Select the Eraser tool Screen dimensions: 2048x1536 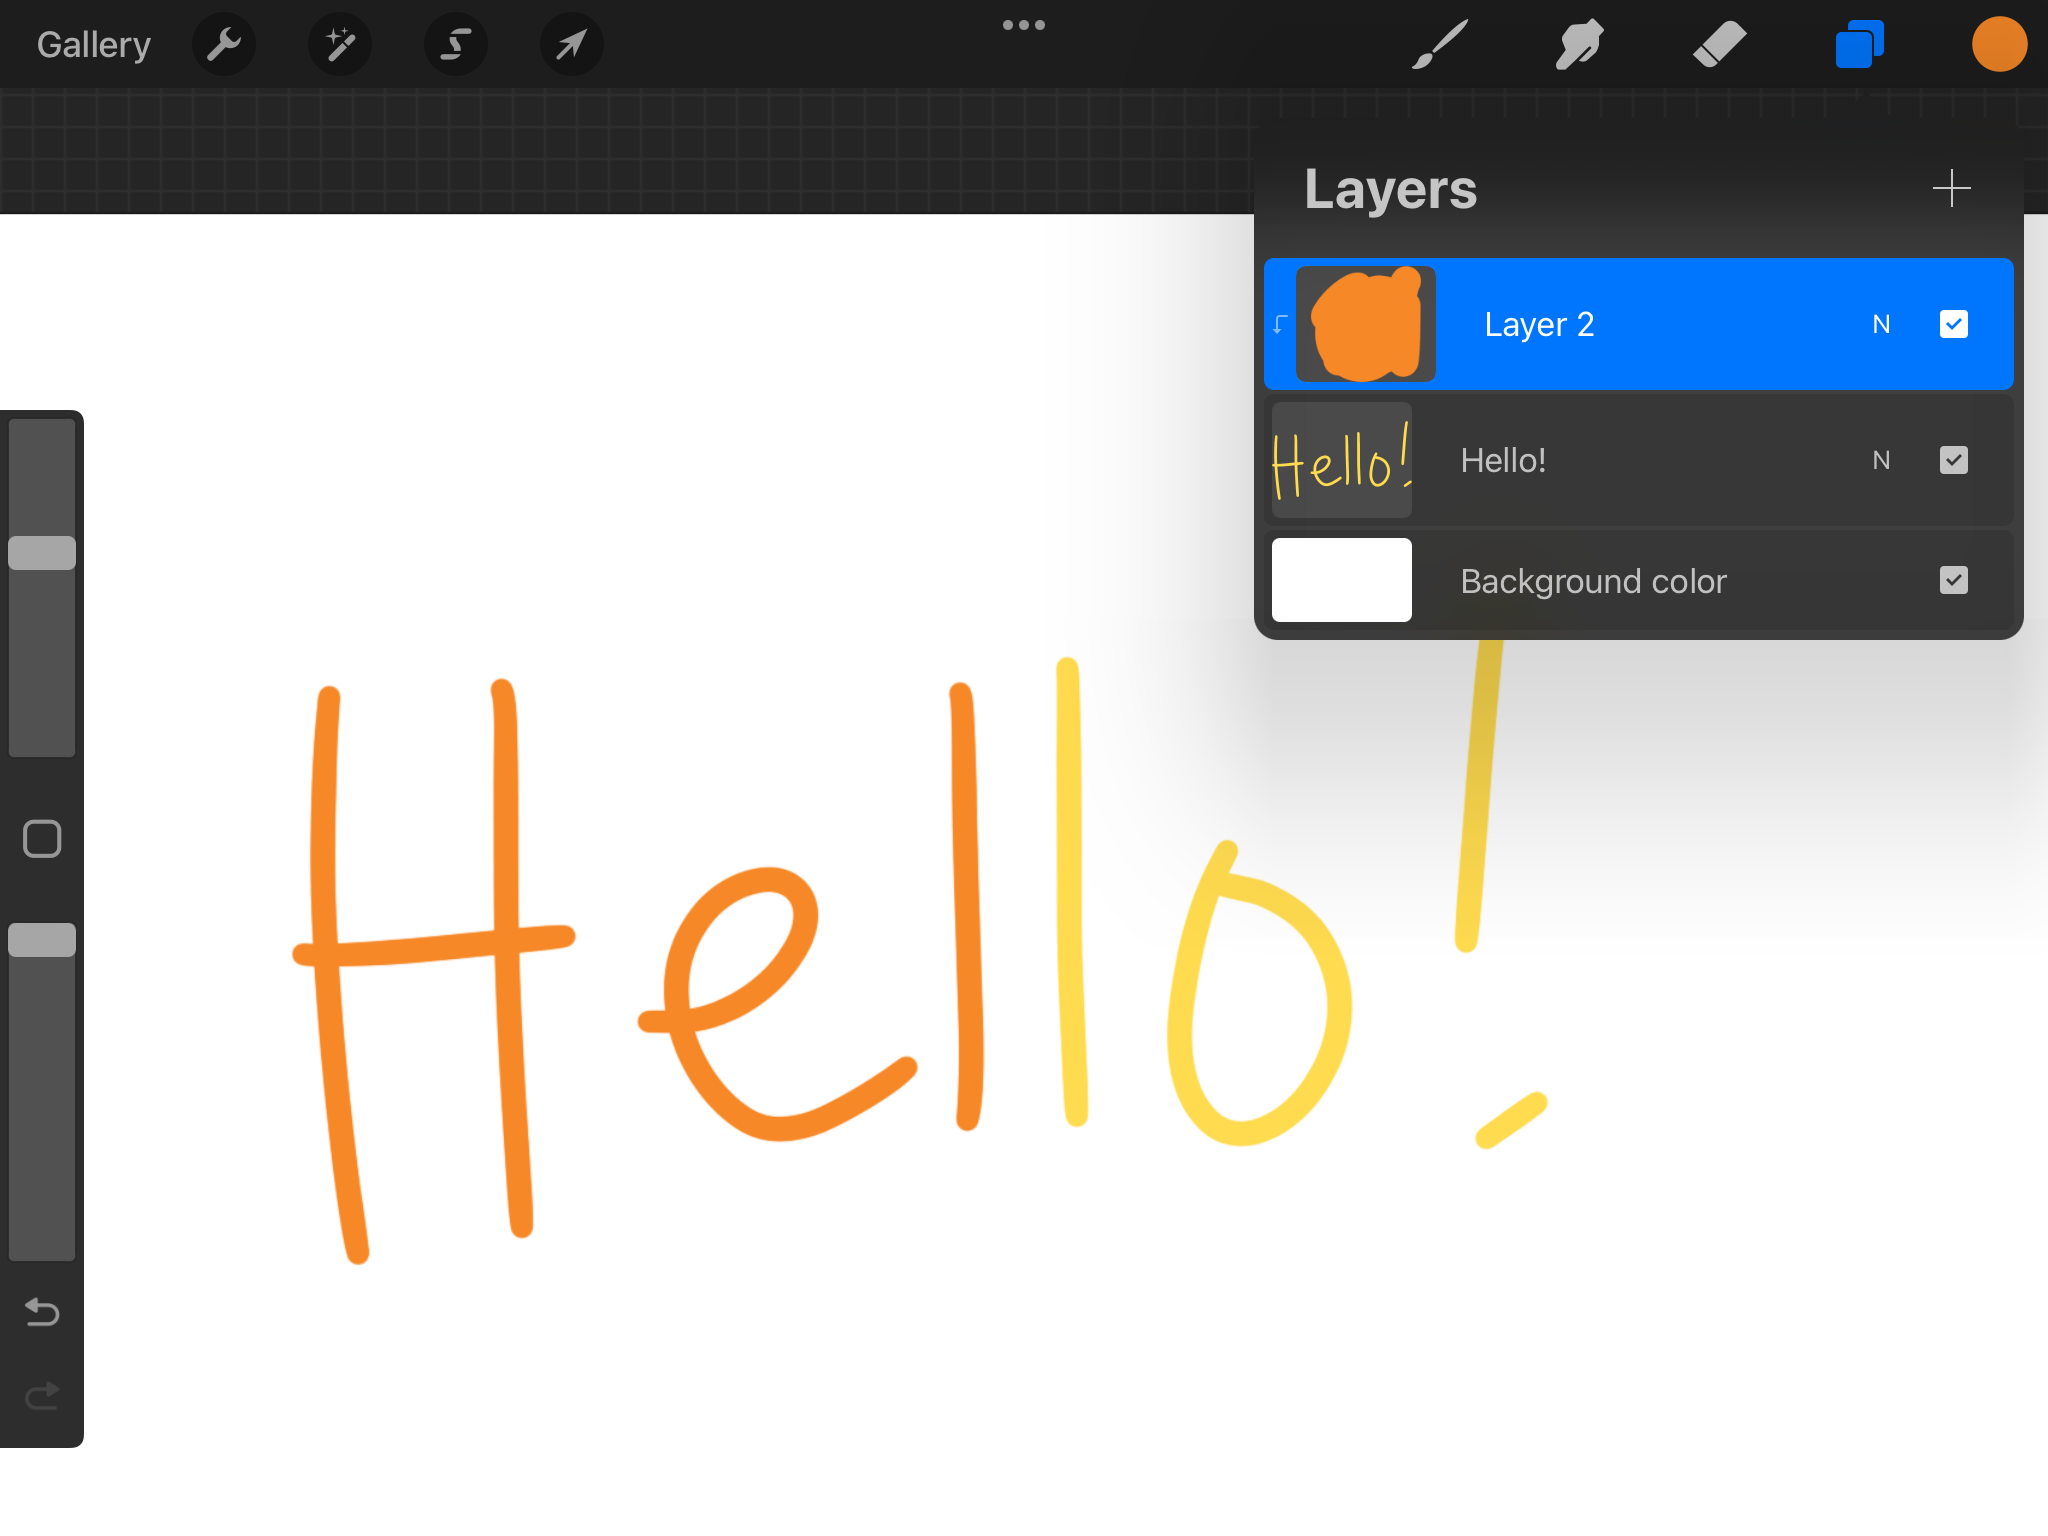pos(1719,45)
